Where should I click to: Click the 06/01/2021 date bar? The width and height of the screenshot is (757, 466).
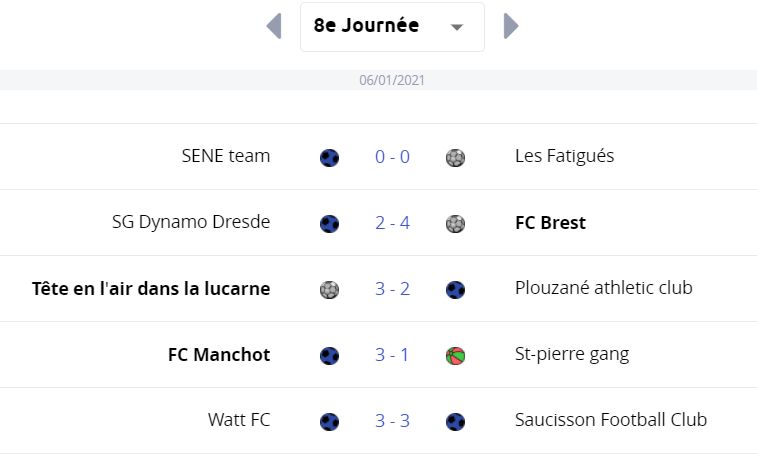(378, 80)
